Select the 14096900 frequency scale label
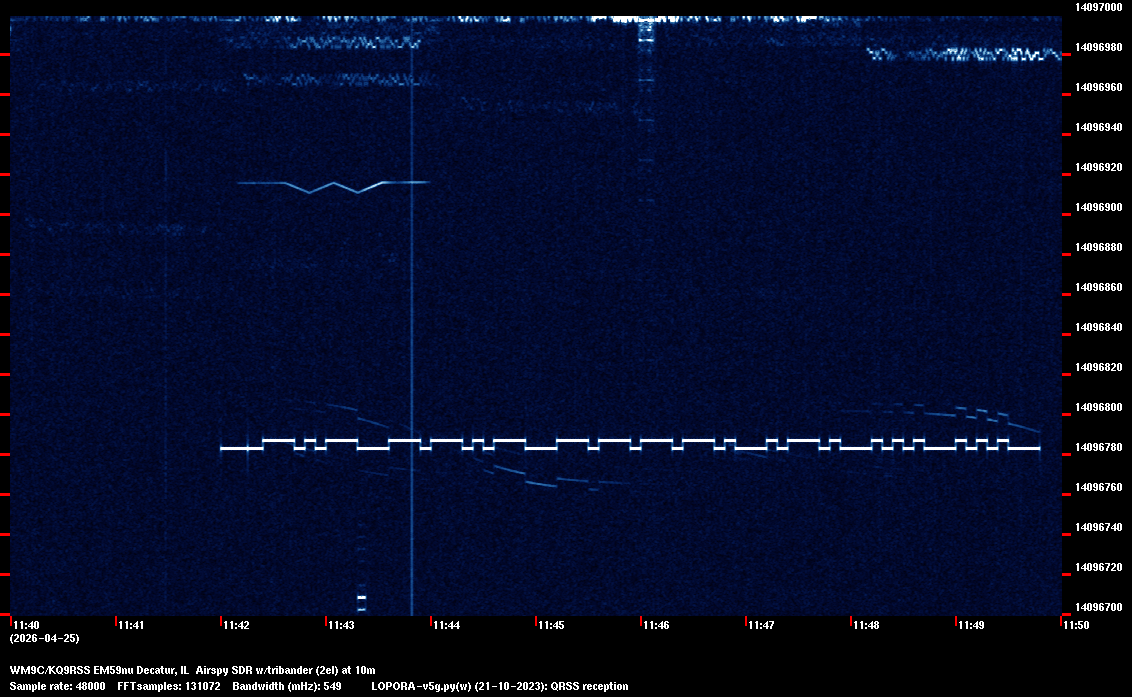 pyautogui.click(x=1097, y=207)
